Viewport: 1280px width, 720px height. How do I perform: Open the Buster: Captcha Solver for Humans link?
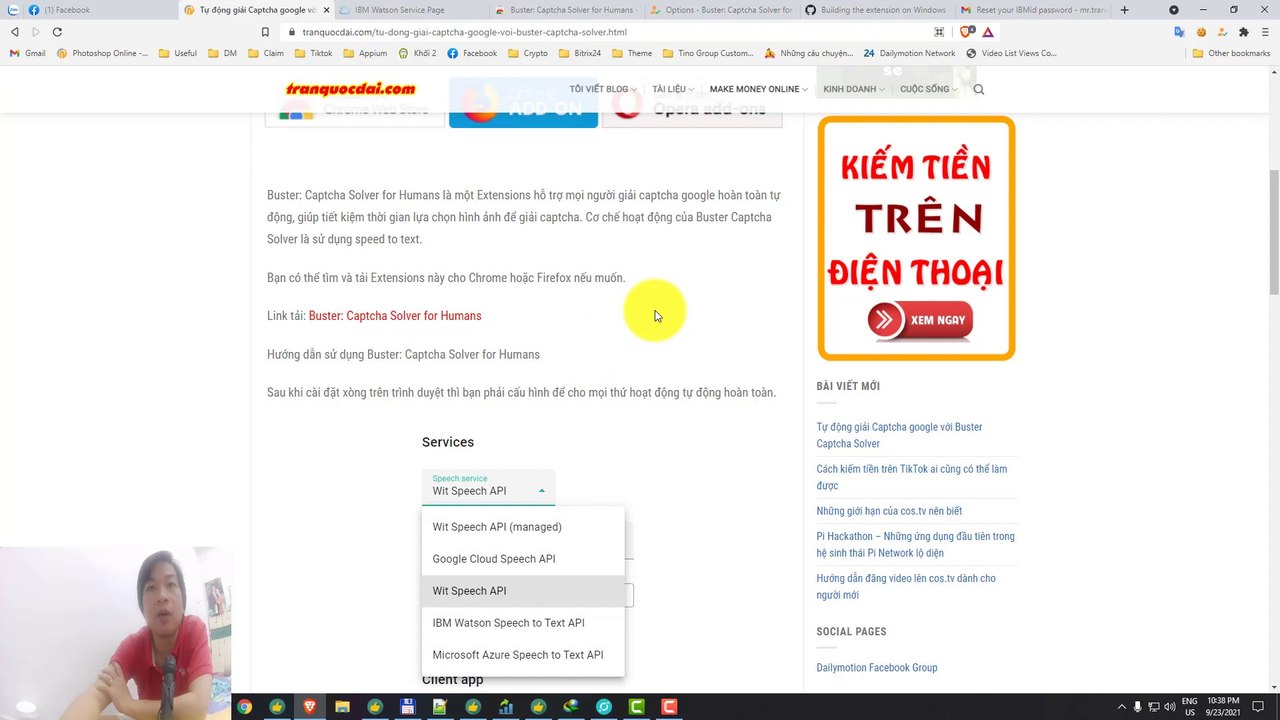click(x=395, y=316)
